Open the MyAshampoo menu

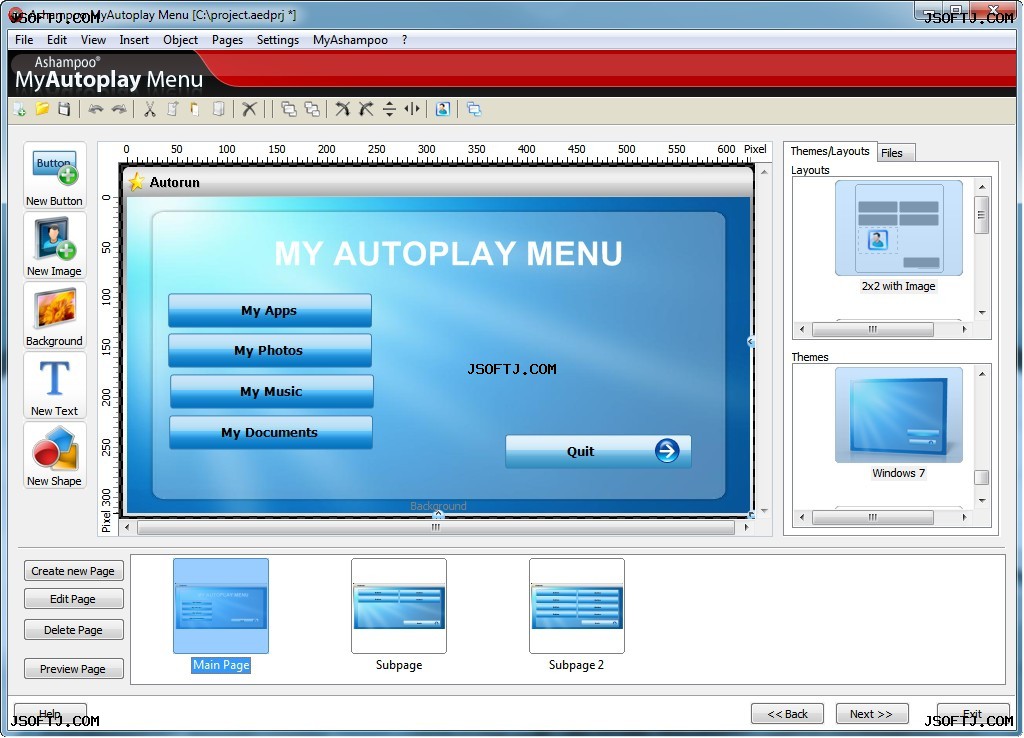[x=350, y=40]
